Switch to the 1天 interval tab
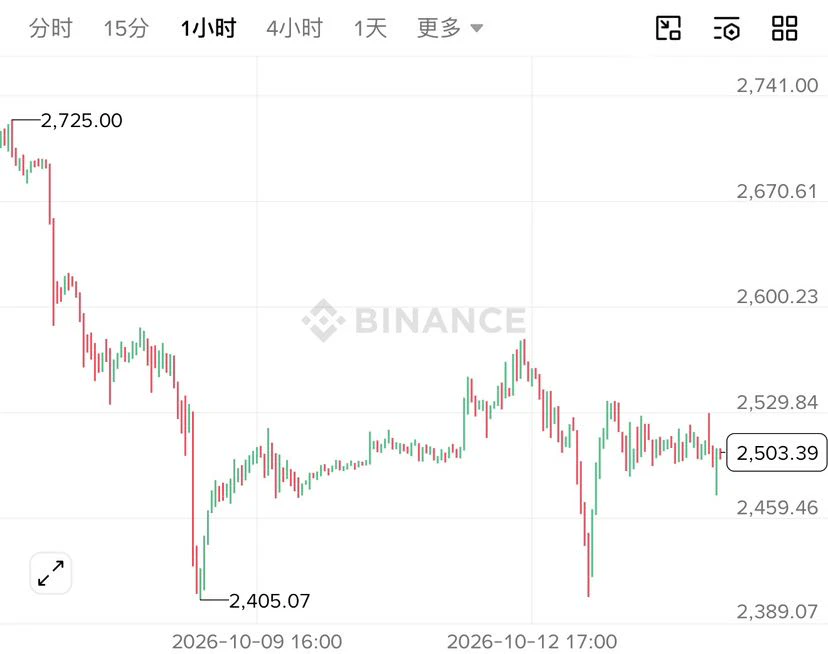 coord(370,28)
